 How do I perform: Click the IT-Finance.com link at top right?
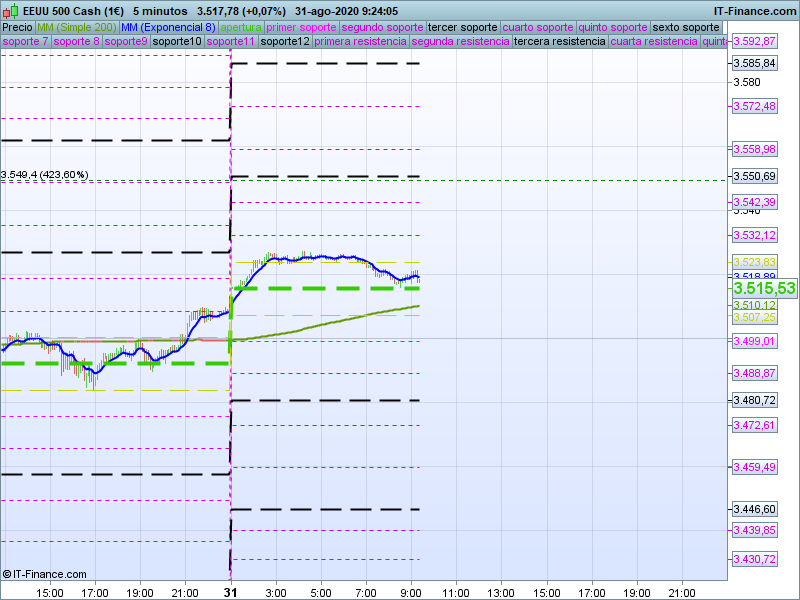pyautogui.click(x=755, y=11)
